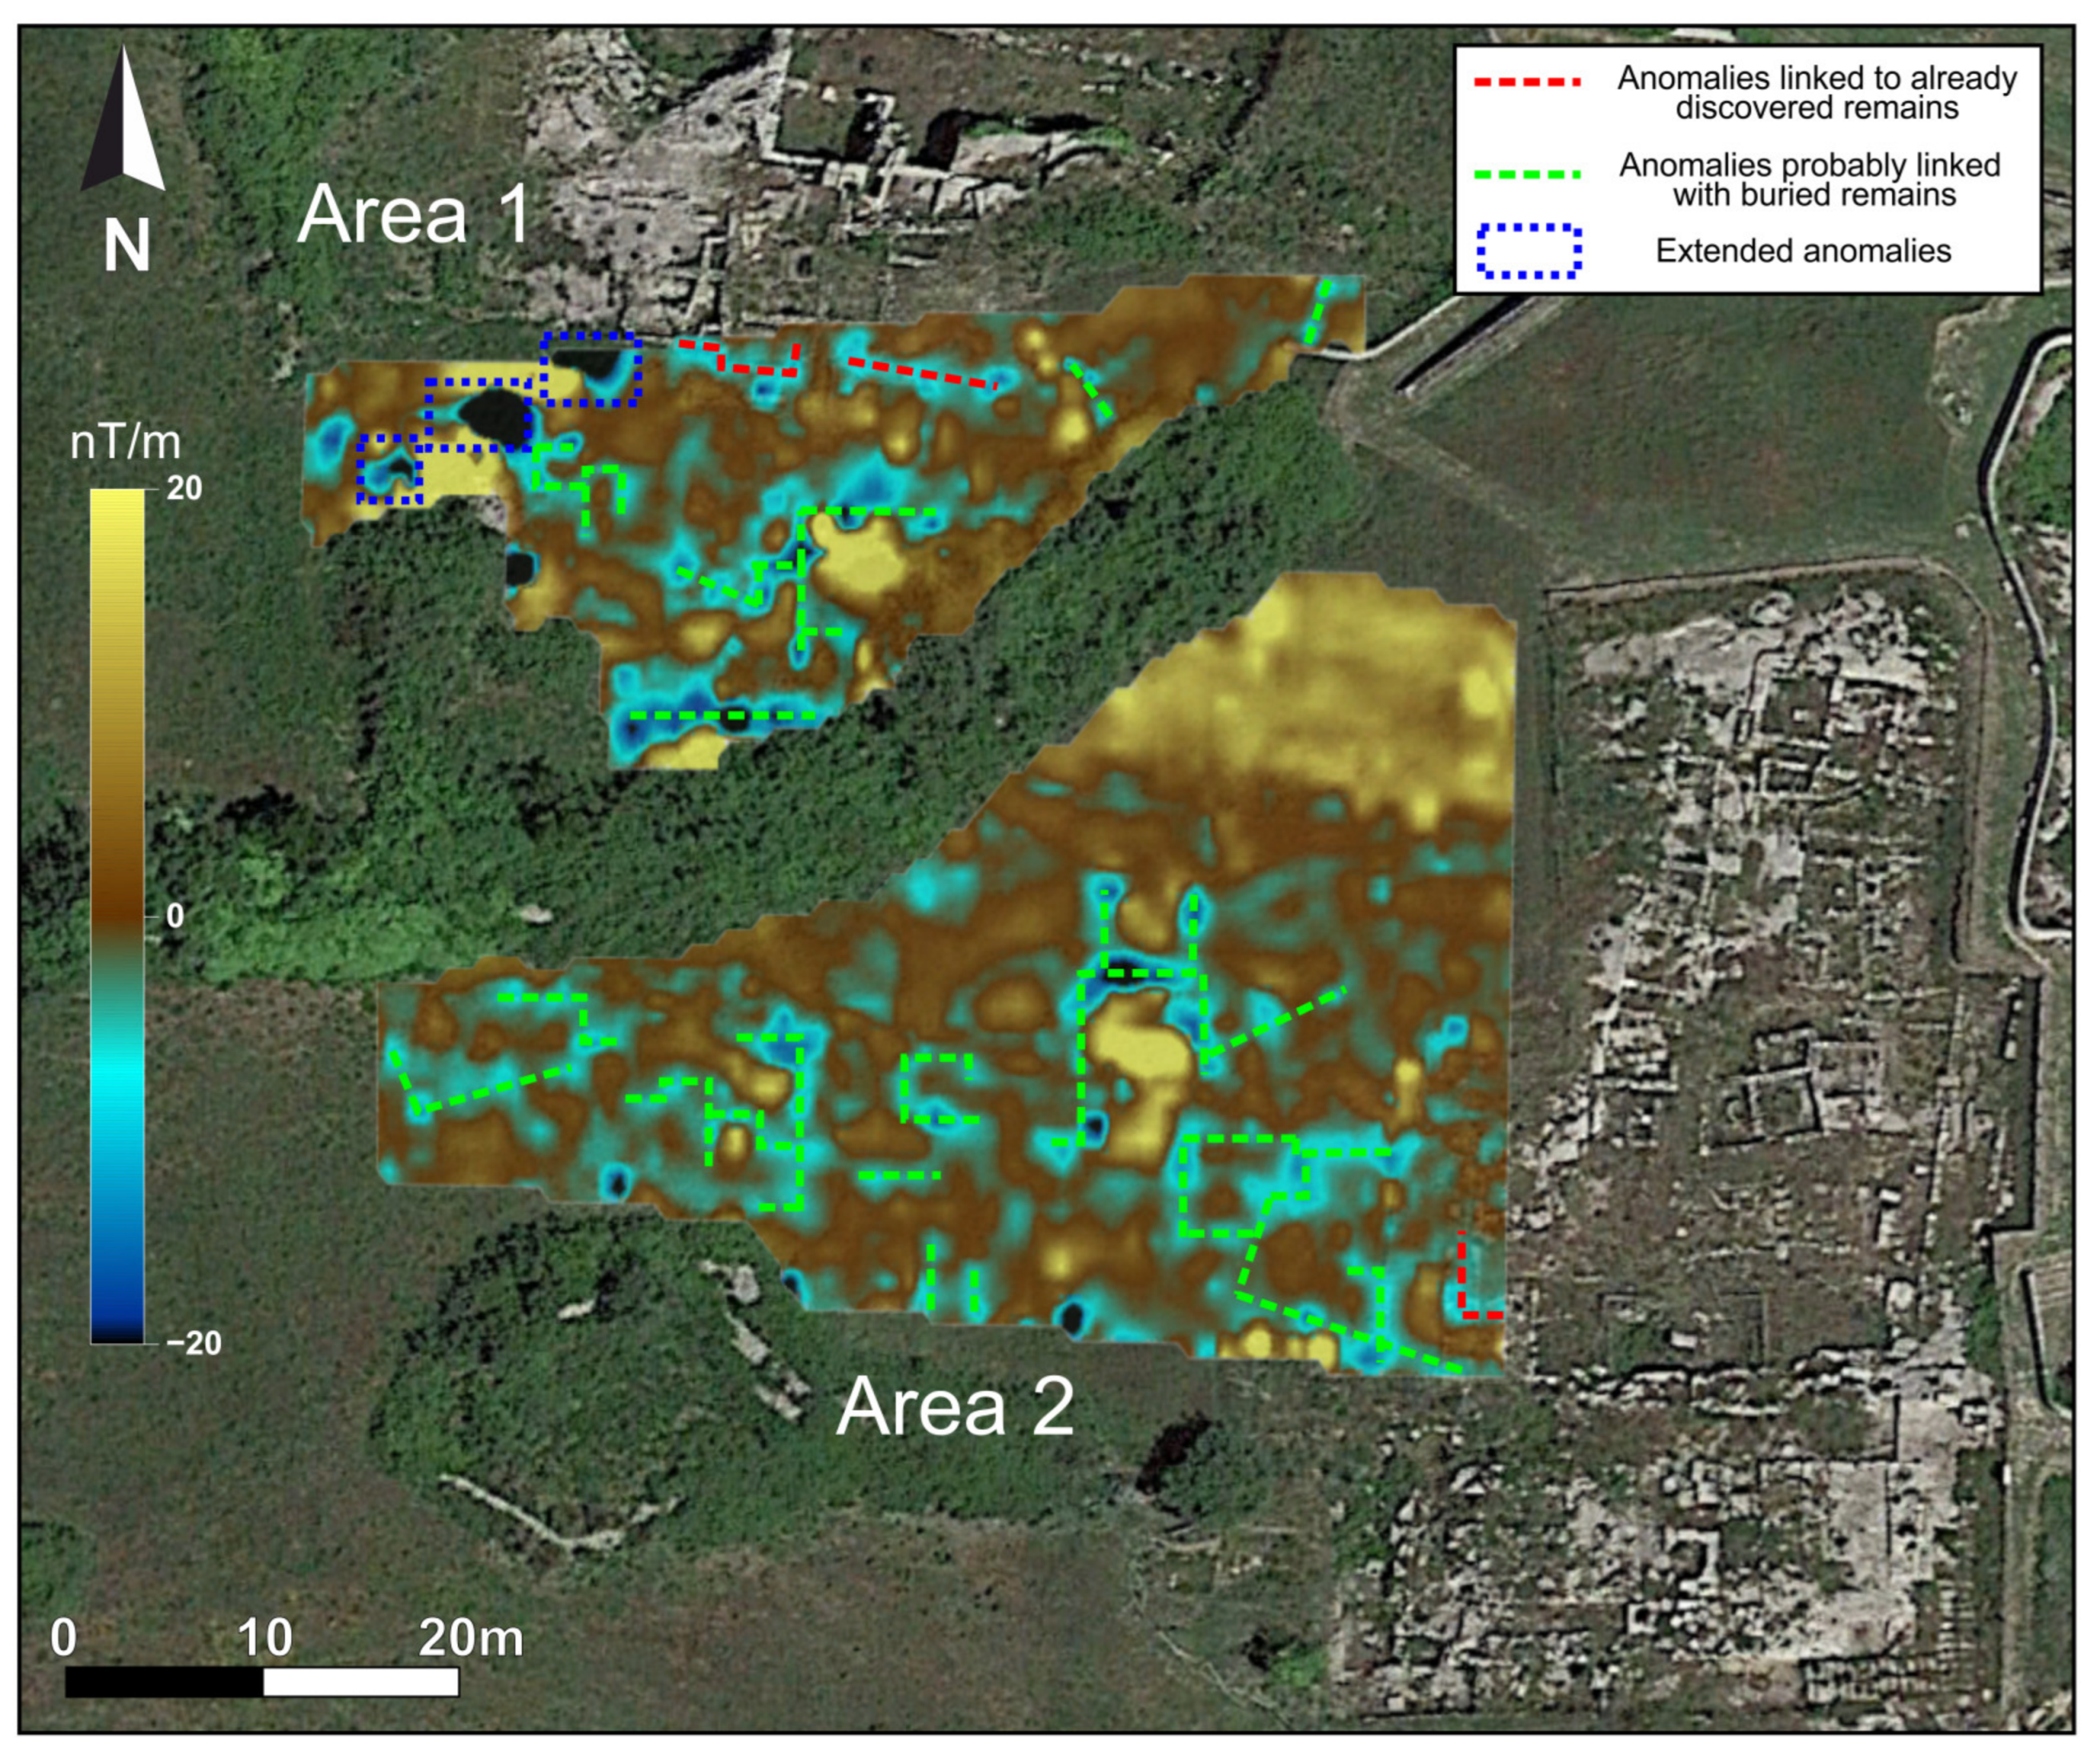
Task: Click the '0' midpoint on color scale
Action: 175,915
